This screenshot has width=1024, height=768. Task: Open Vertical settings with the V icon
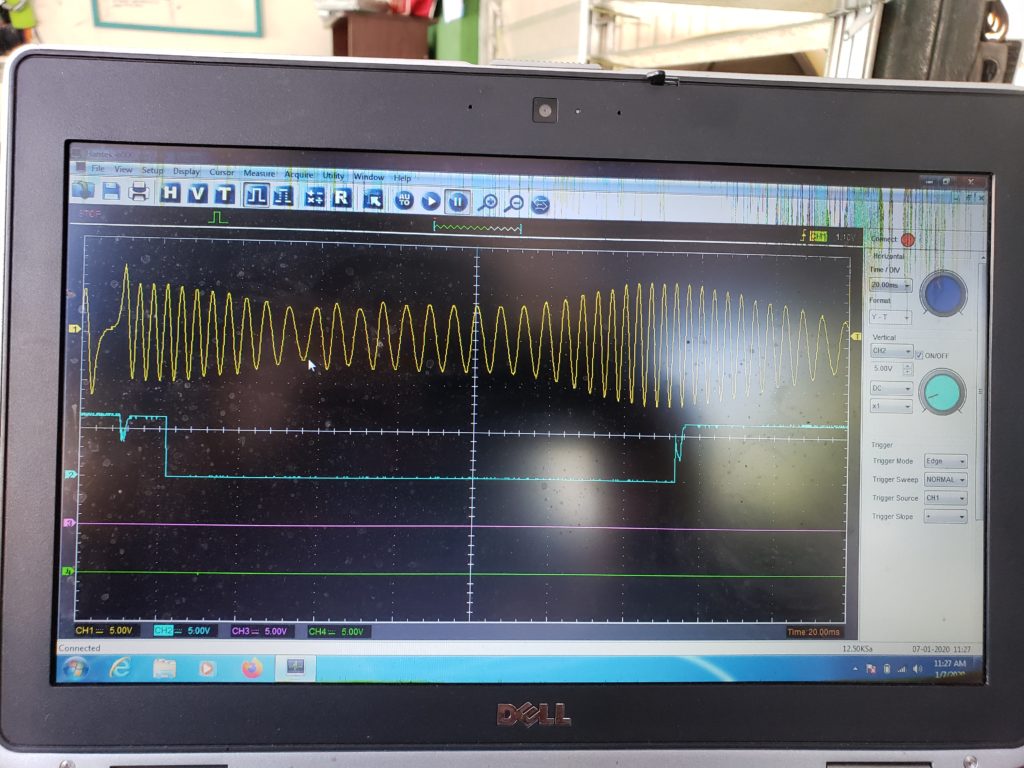click(198, 195)
